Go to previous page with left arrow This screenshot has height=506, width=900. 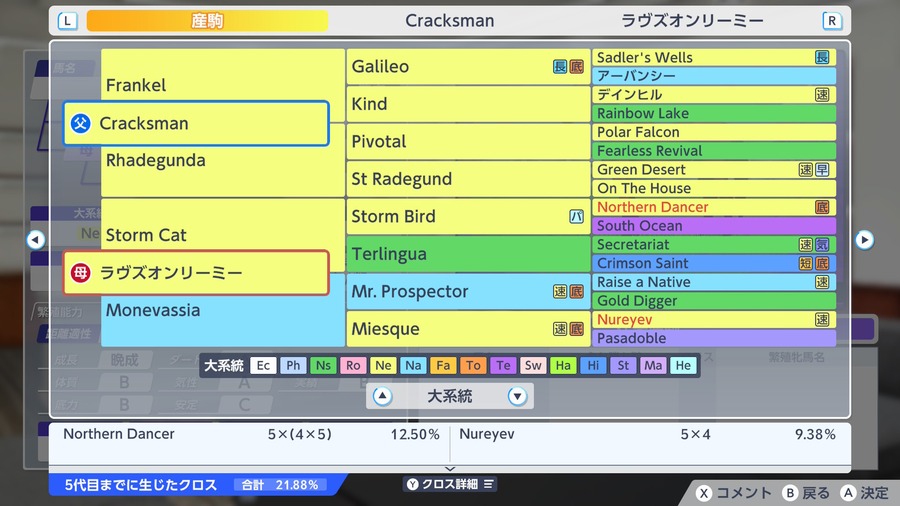[x=36, y=239]
